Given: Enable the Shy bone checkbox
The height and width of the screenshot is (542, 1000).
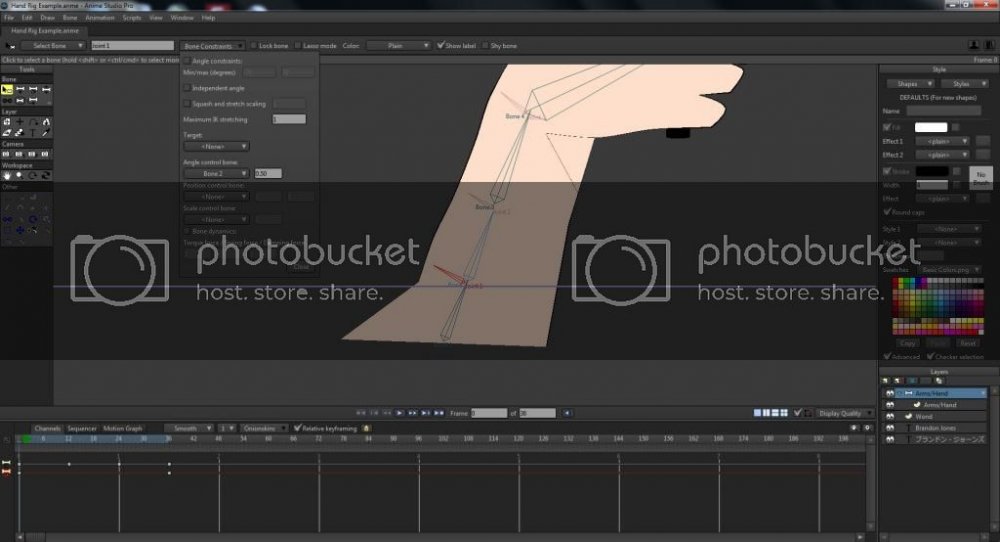Looking at the screenshot, I should pos(485,46).
